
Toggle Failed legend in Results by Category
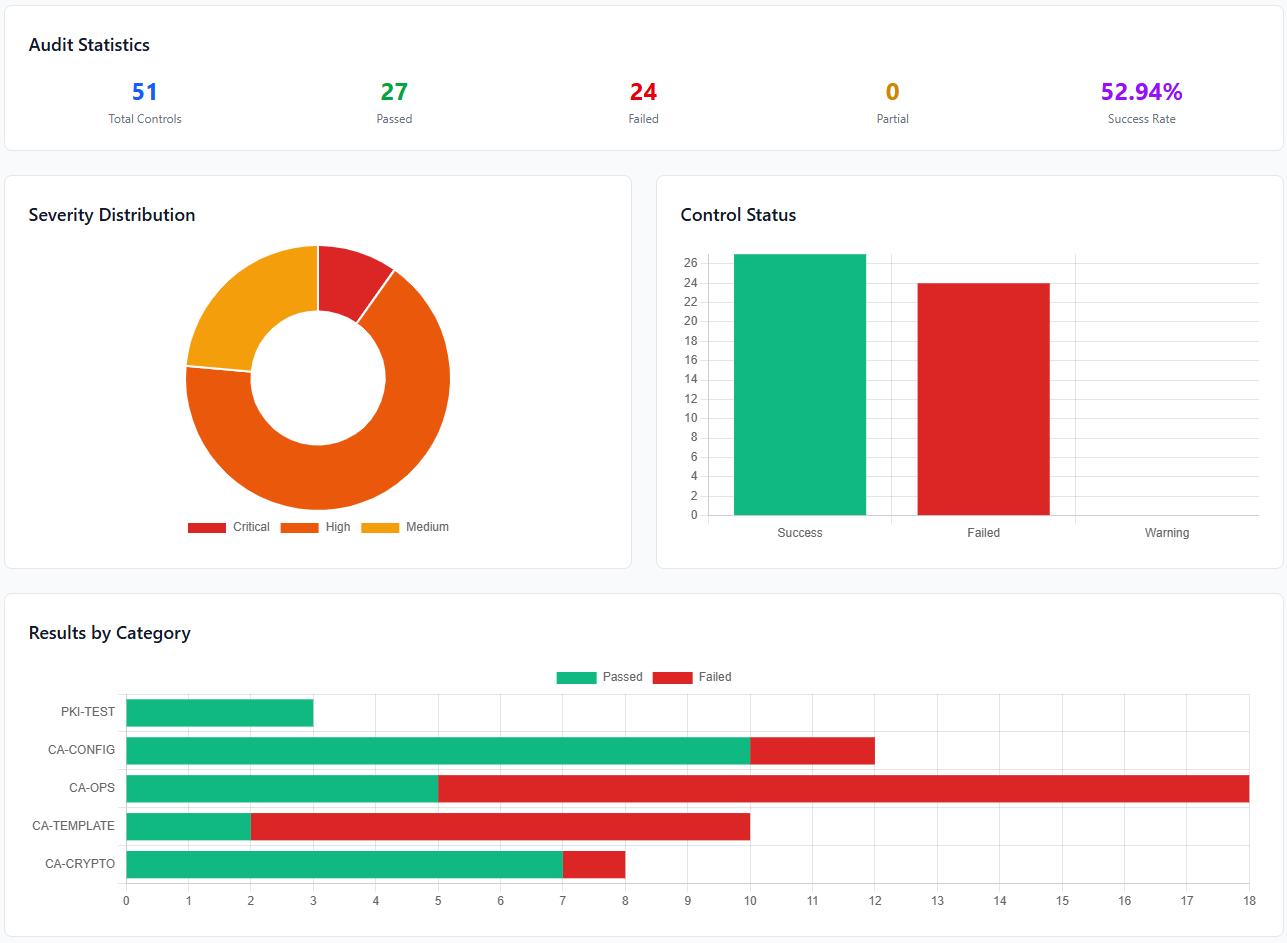coord(692,677)
